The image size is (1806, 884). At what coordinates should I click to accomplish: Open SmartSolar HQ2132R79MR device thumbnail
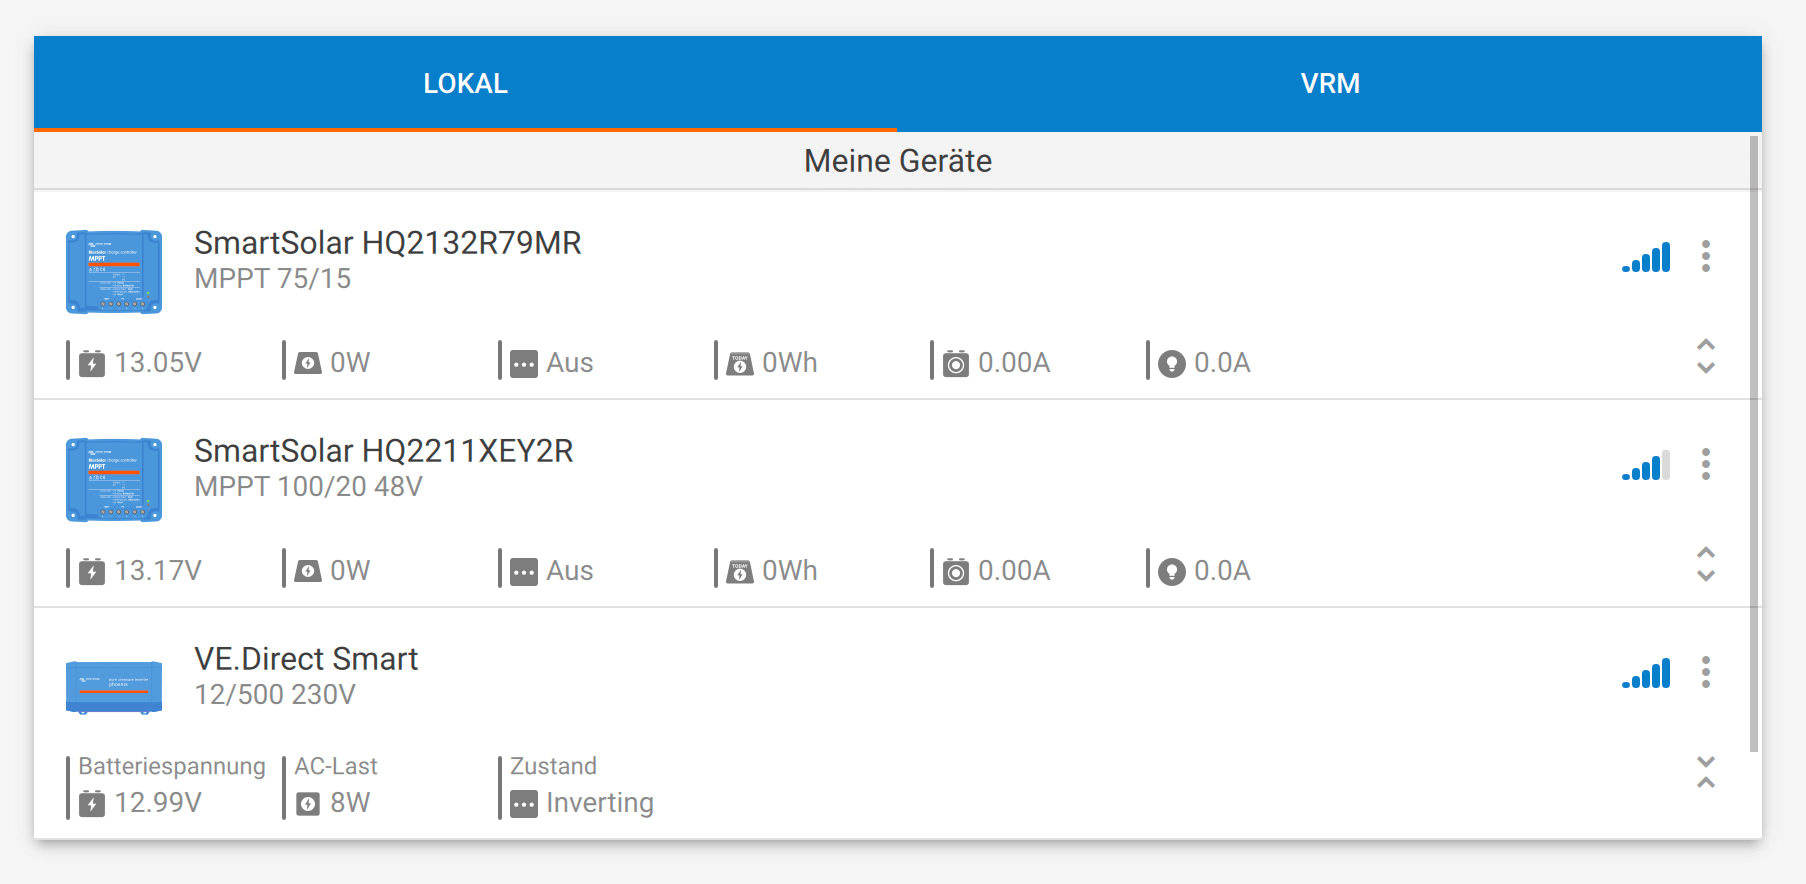click(114, 271)
